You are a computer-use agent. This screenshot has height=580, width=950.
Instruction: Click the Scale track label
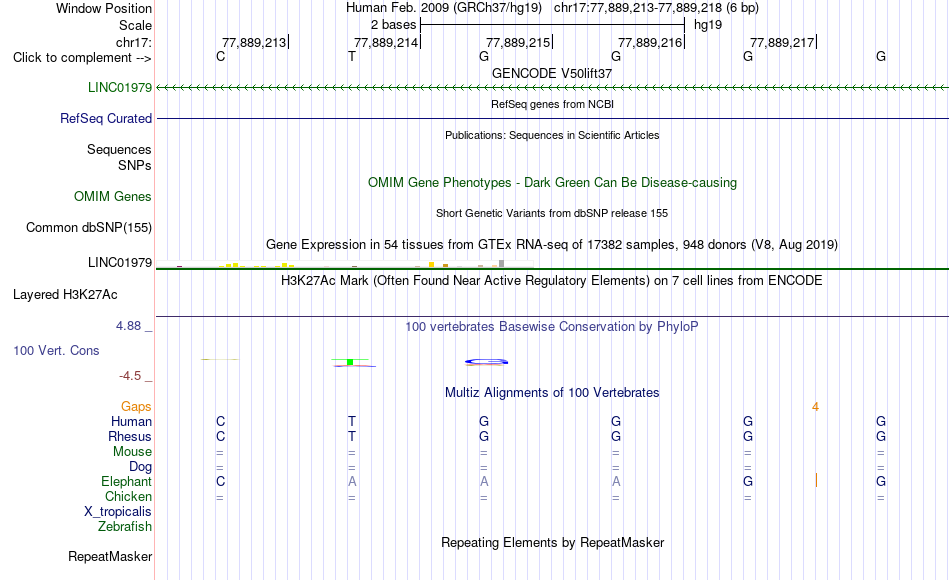coord(135,25)
